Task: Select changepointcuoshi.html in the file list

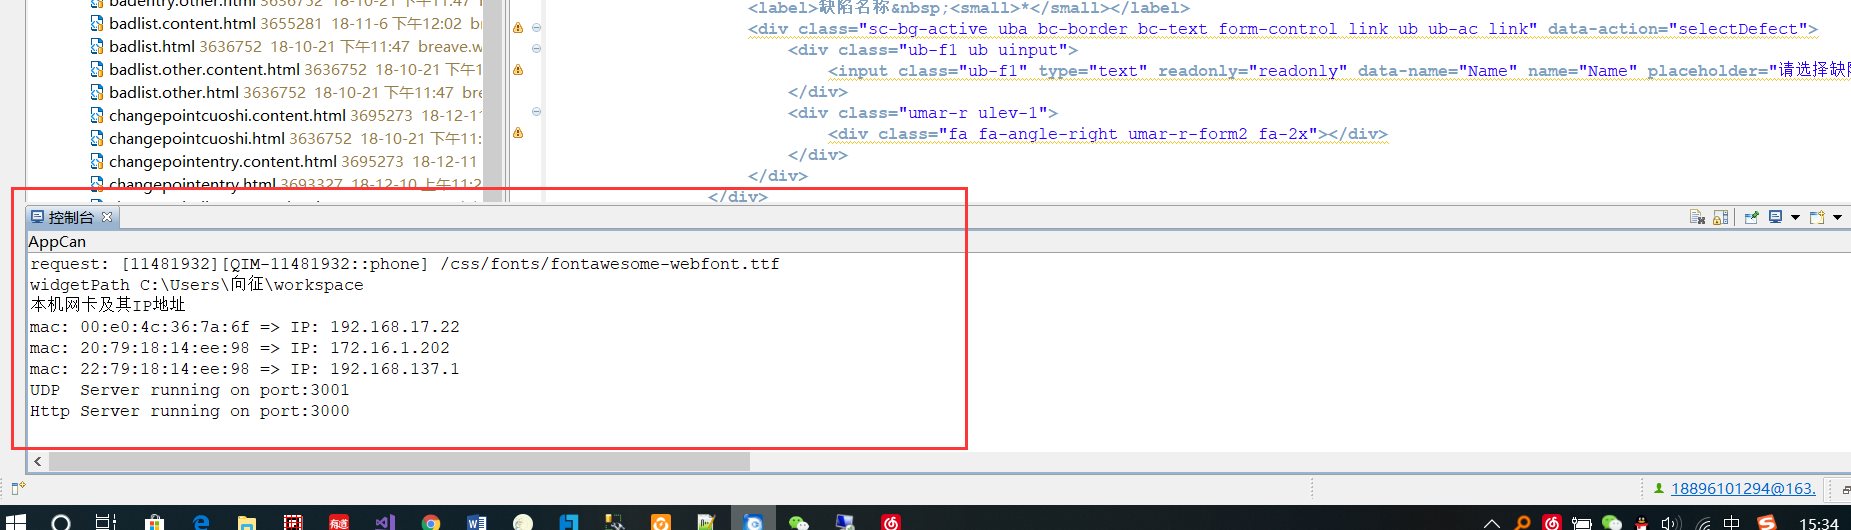Action: (x=196, y=138)
